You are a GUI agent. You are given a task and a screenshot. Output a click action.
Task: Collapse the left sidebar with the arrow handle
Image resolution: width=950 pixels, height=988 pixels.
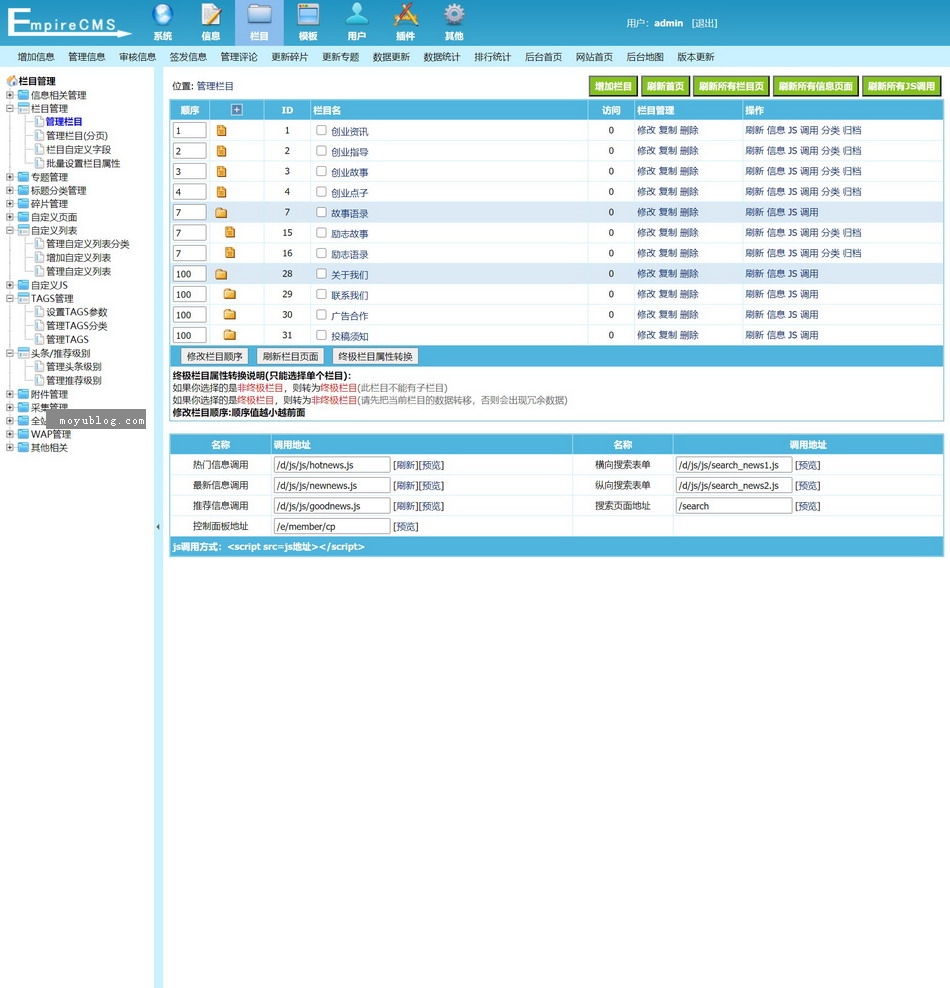157,527
